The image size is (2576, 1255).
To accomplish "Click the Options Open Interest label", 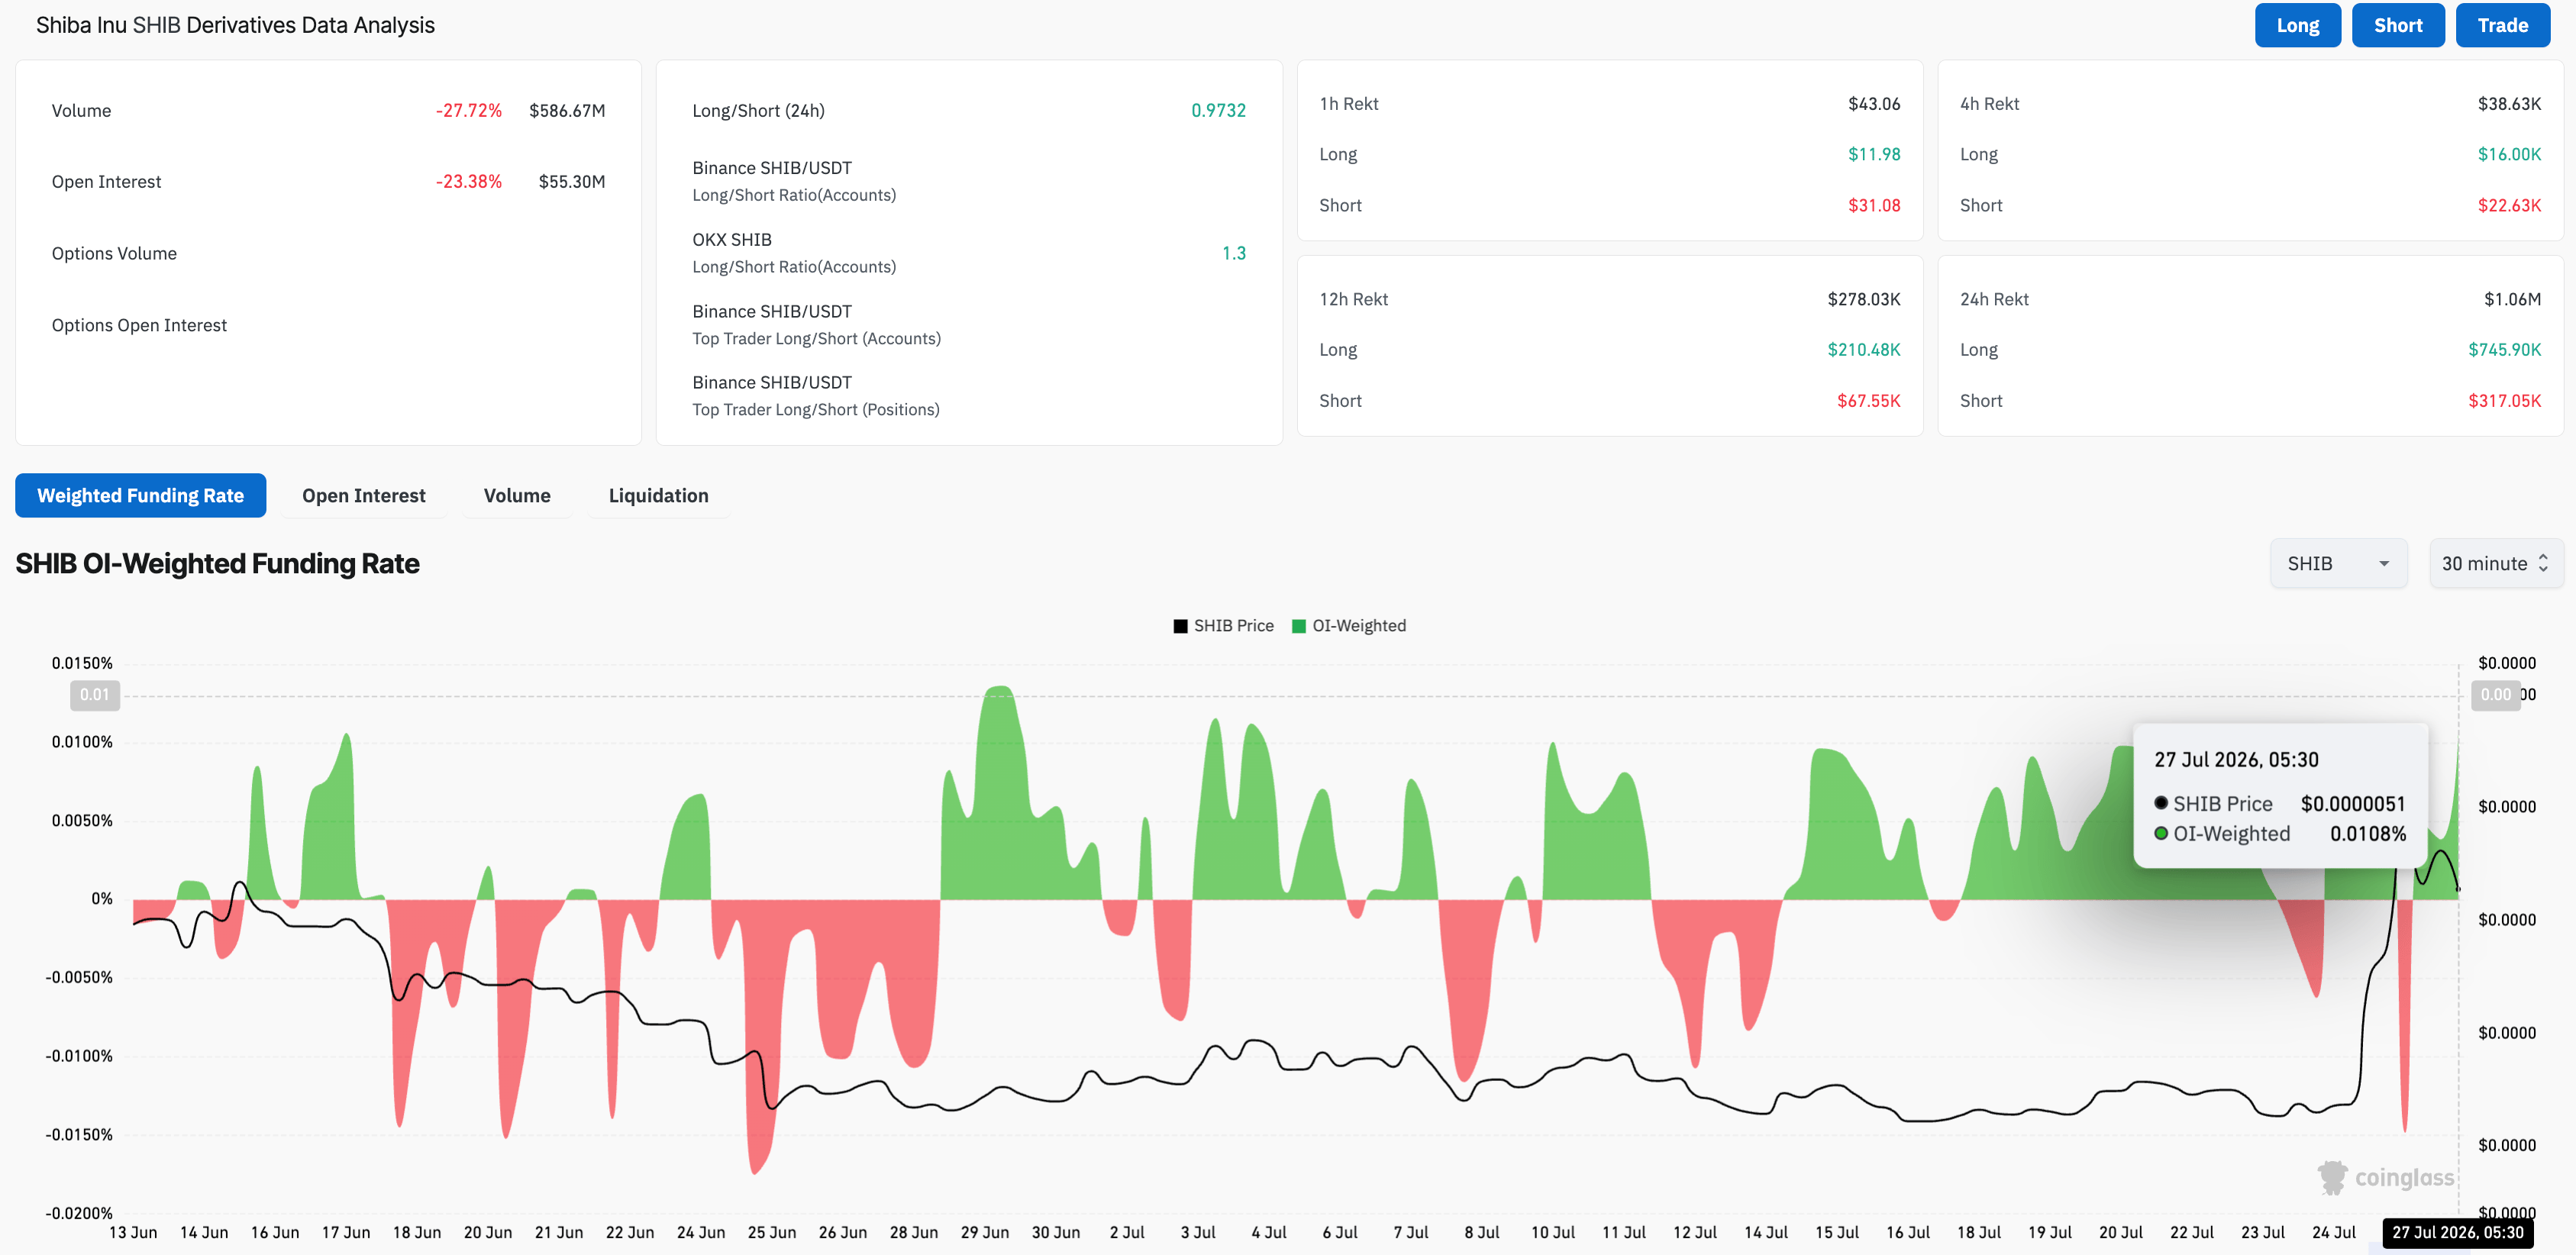I will 139,325.
